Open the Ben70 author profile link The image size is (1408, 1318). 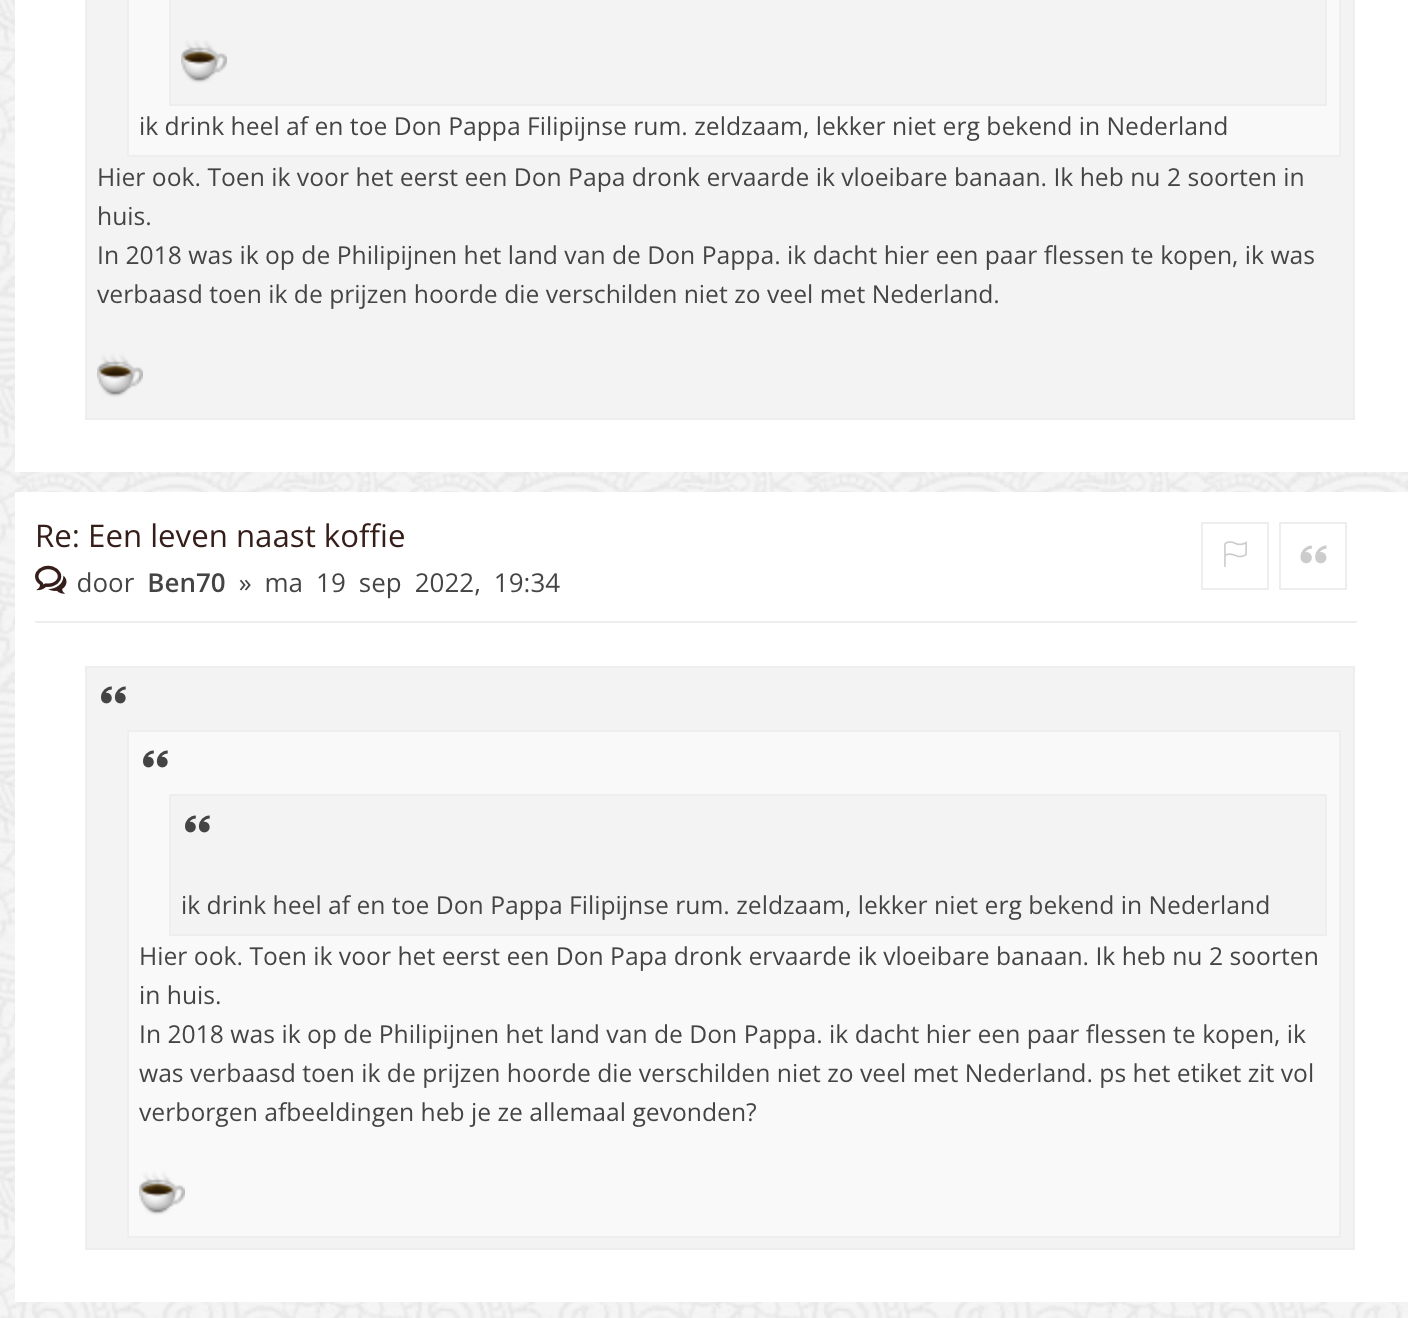tap(186, 583)
